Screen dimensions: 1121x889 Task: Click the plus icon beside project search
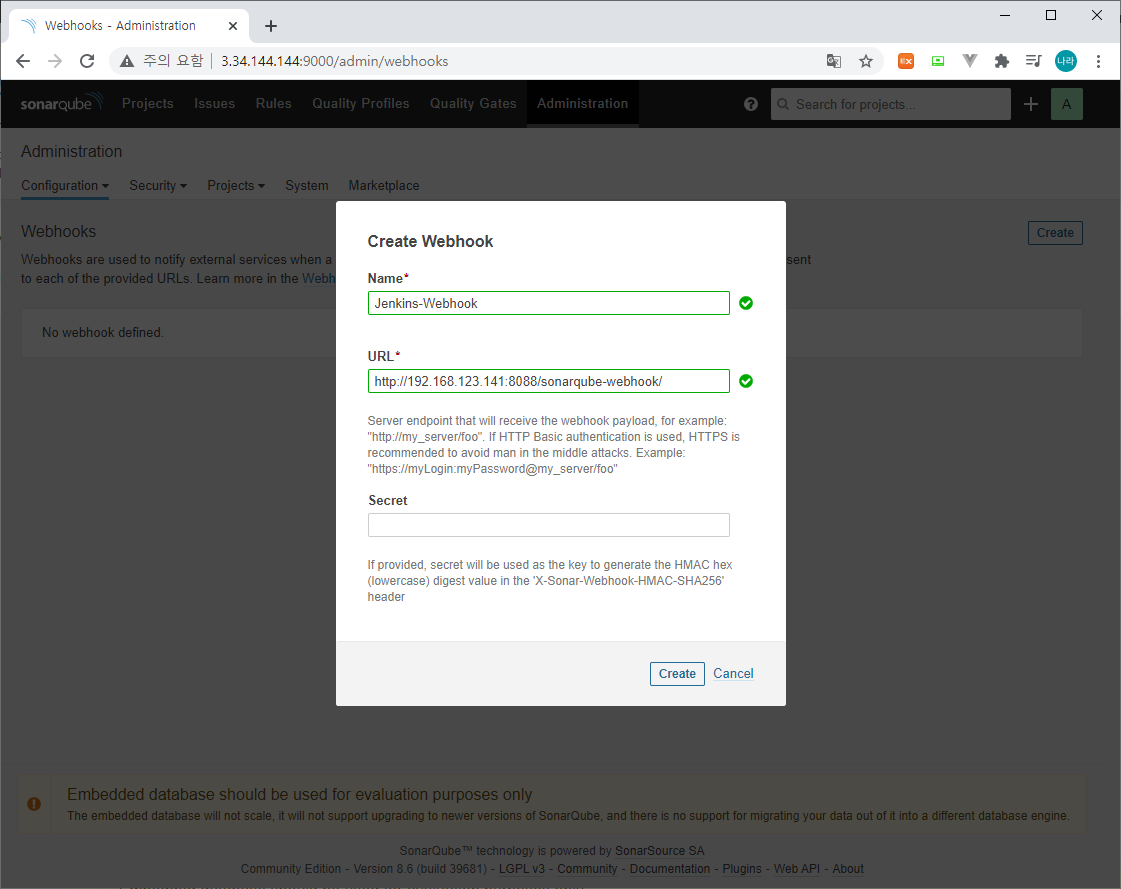[1031, 104]
